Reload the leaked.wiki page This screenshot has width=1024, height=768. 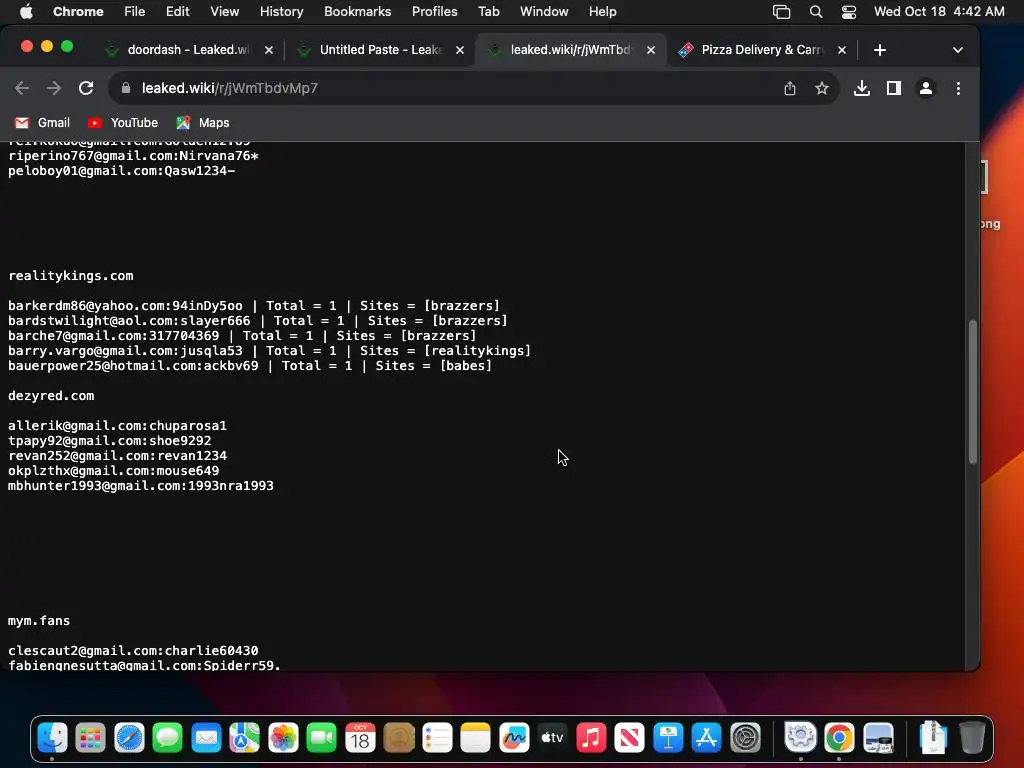86,88
